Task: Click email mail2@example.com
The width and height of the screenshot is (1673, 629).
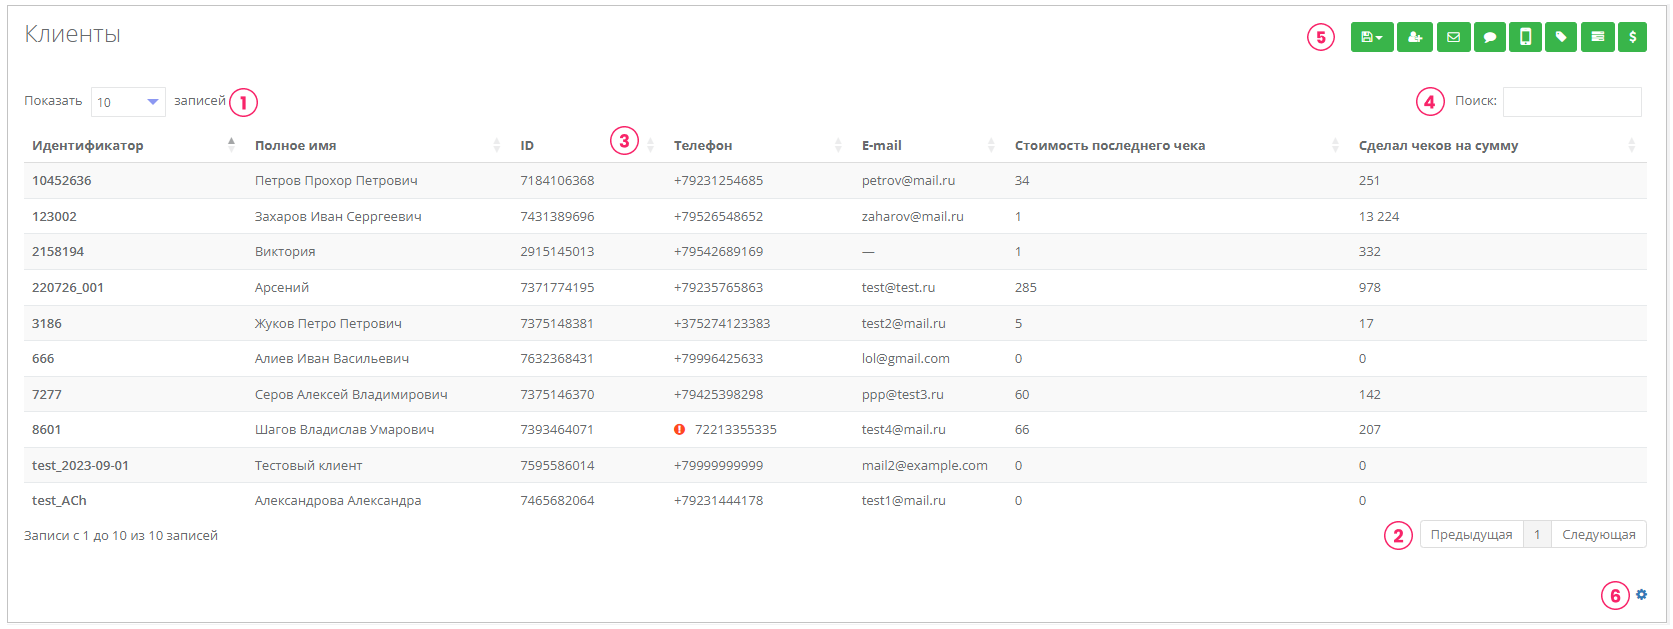Action: pyautogui.click(x=925, y=465)
